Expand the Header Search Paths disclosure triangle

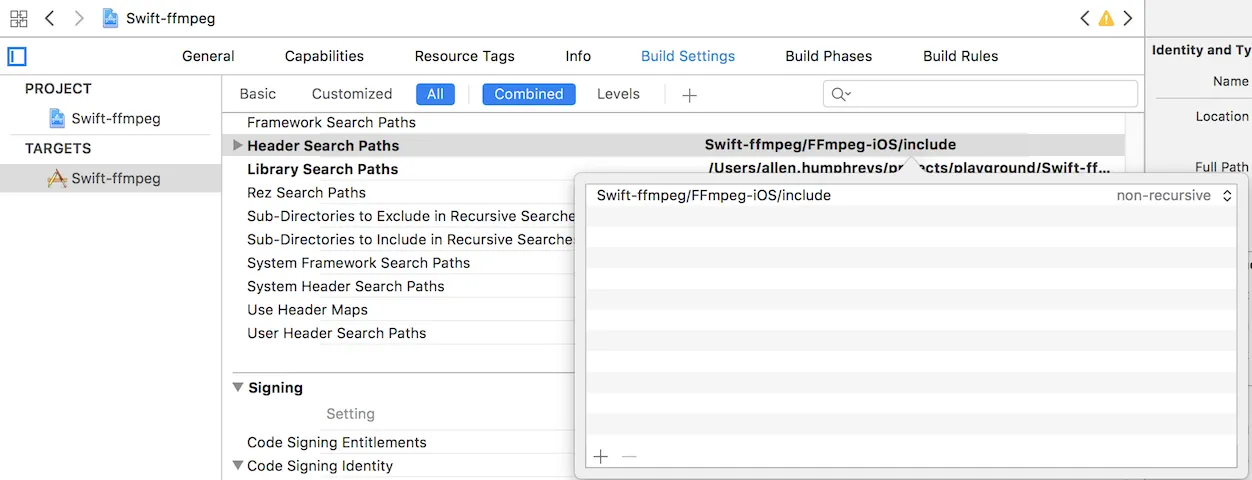click(x=237, y=146)
